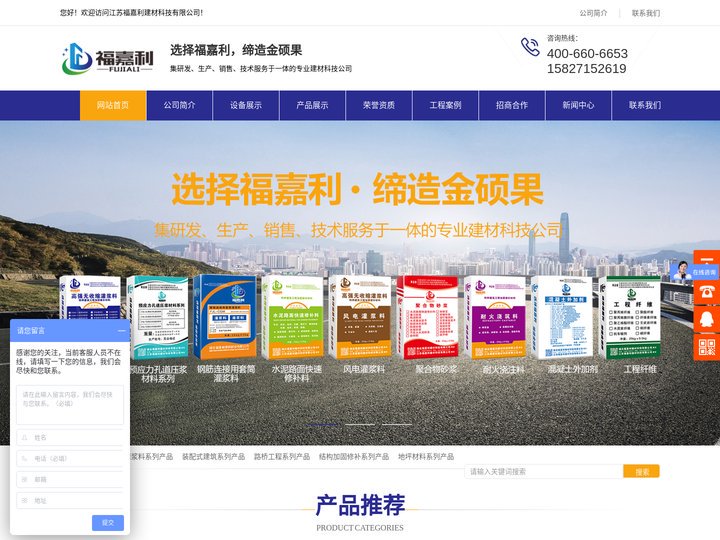Screen dimensions: 720x540
Task: Click the 水泥路面快速修补料 product bag
Action: [x=293, y=317]
